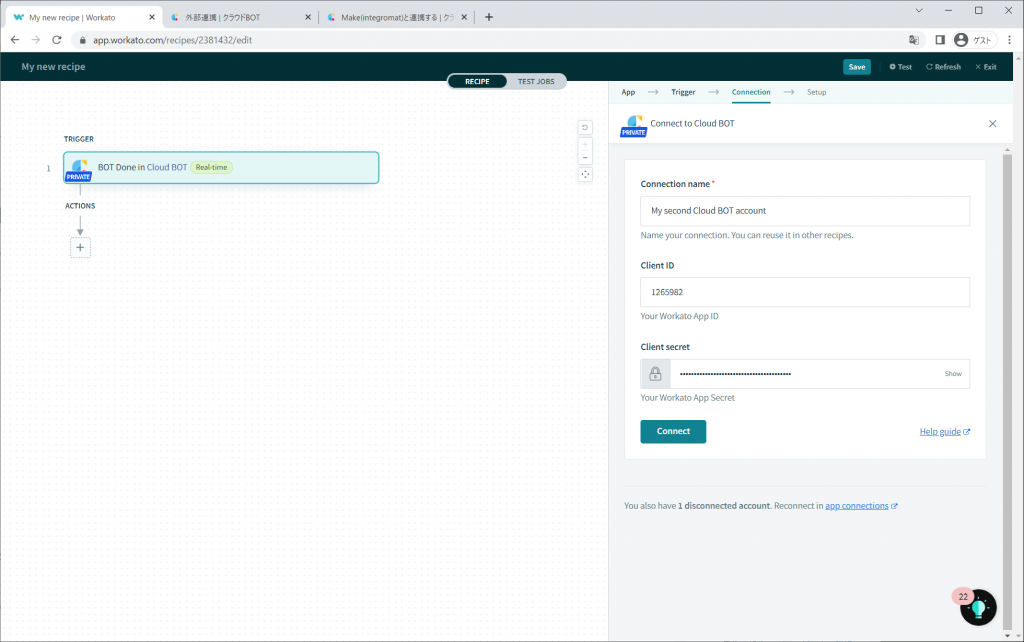Close the My new recipe browser tab

(152, 18)
